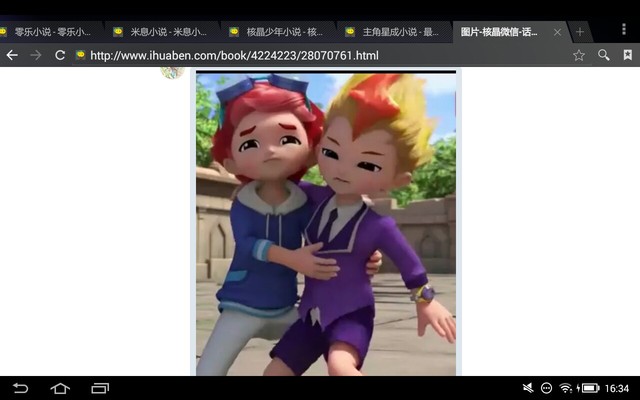Bookmark this page with the star icon
The image size is (640, 400).
(x=579, y=55)
